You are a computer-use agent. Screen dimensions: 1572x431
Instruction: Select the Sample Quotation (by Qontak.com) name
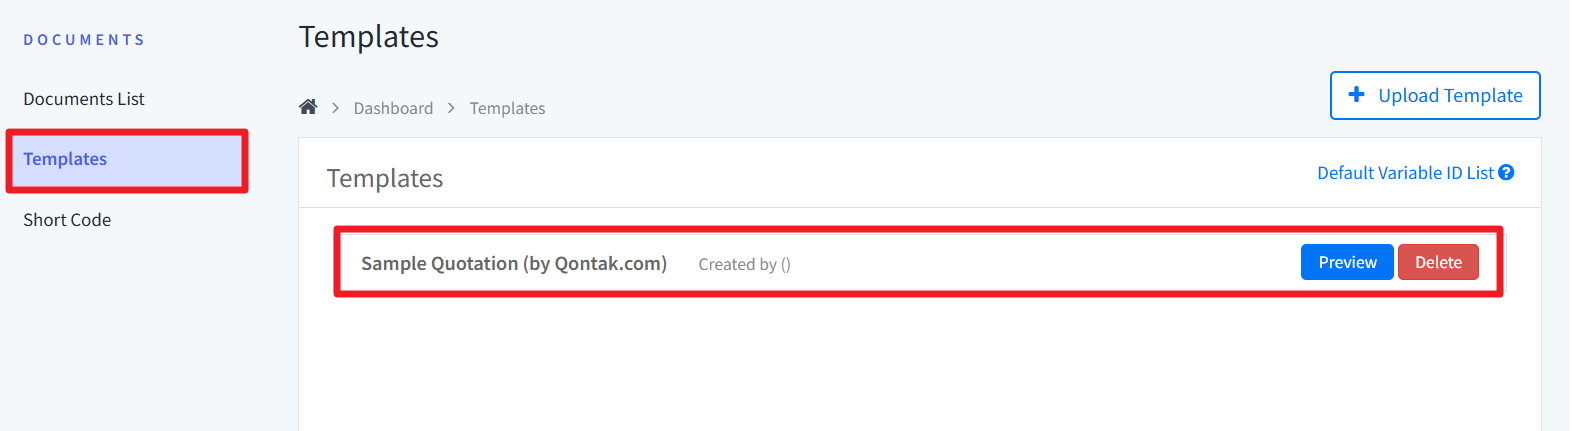coord(514,264)
